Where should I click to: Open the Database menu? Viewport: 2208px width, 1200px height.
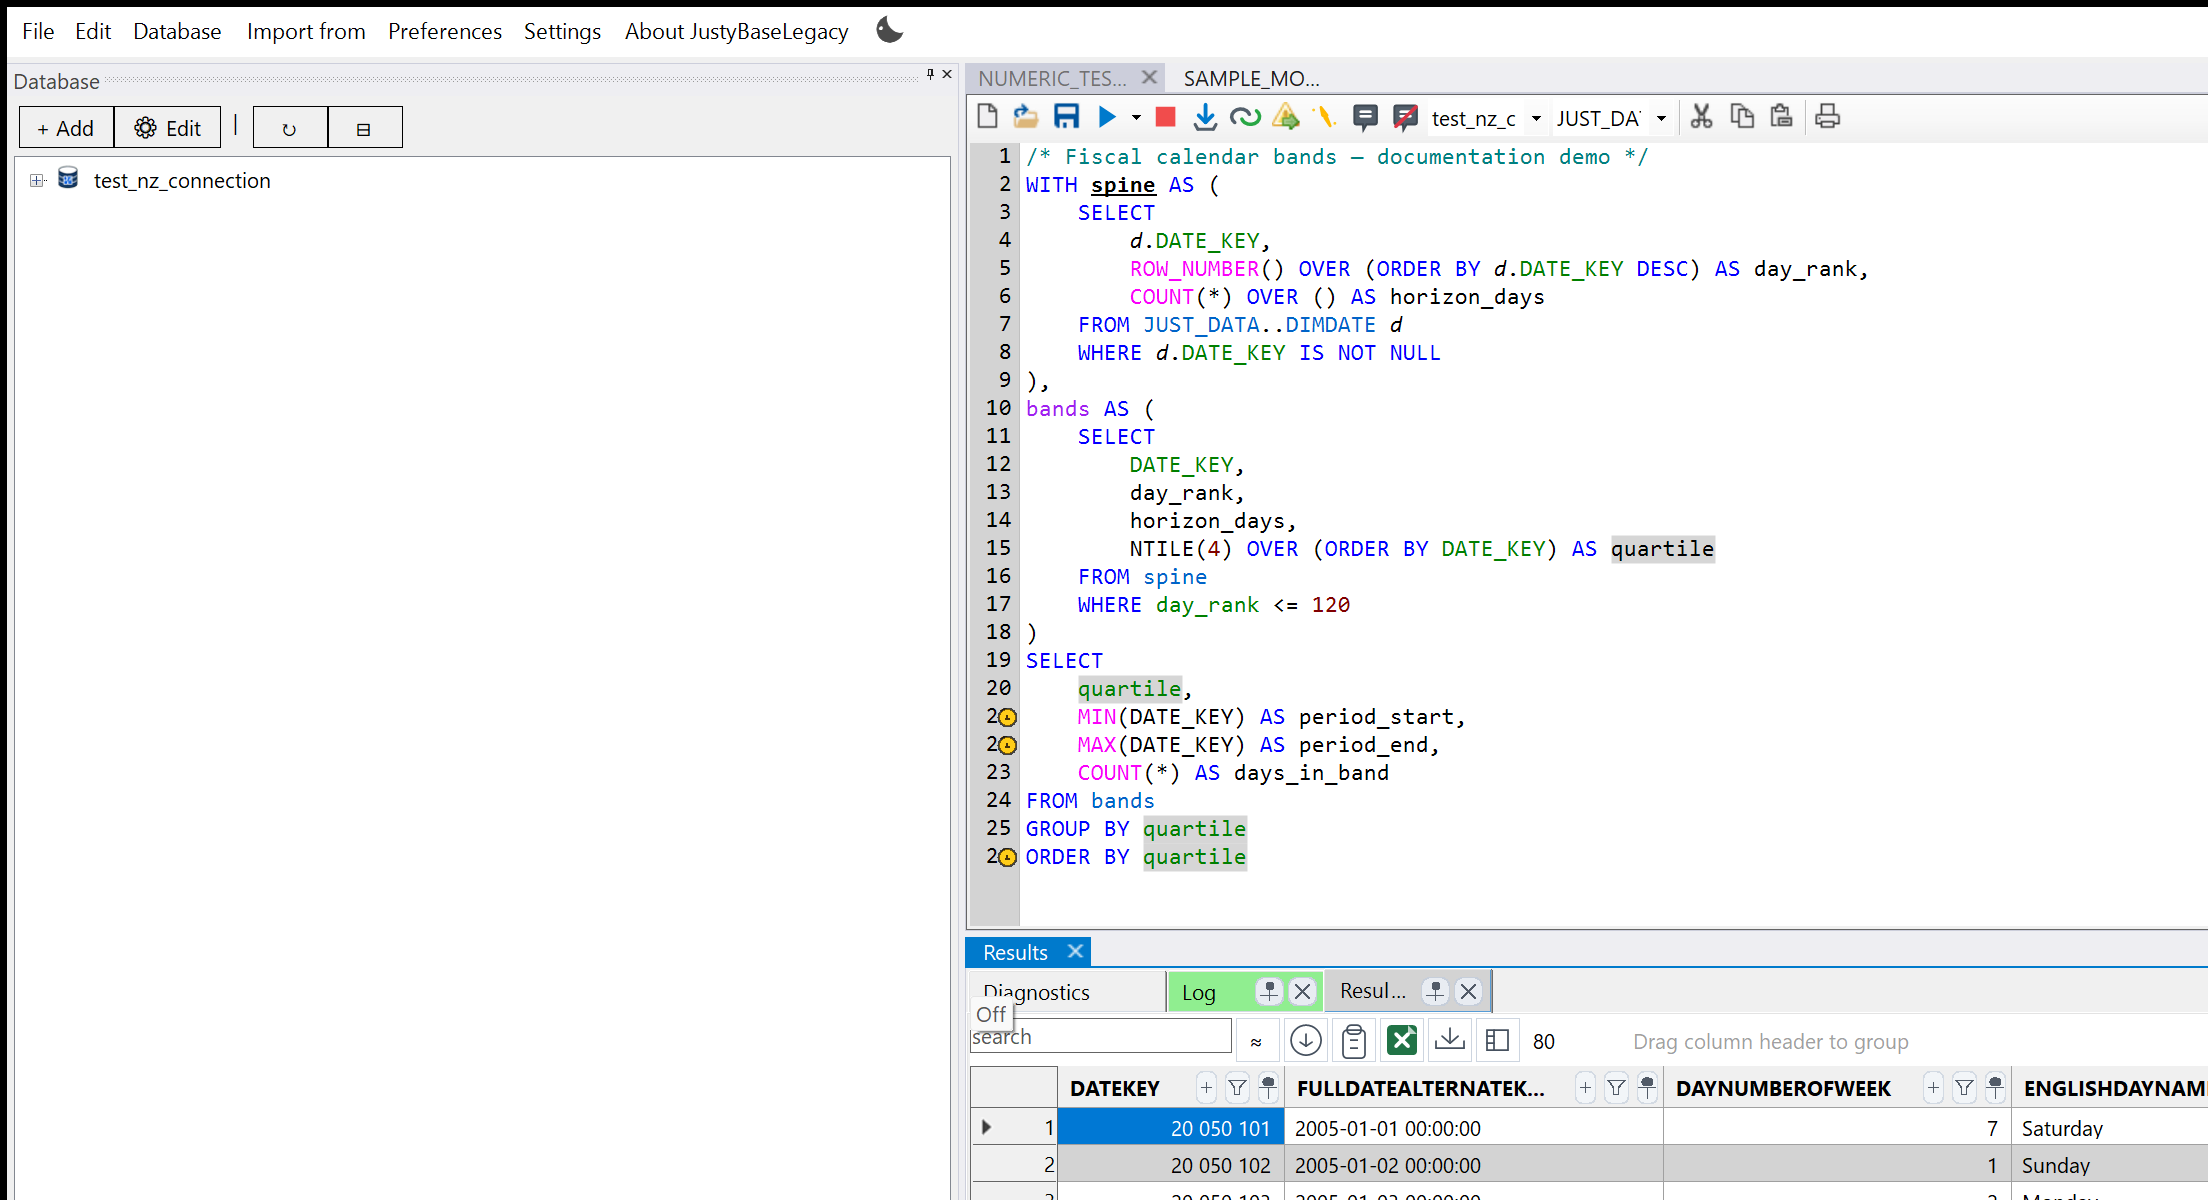tap(177, 31)
